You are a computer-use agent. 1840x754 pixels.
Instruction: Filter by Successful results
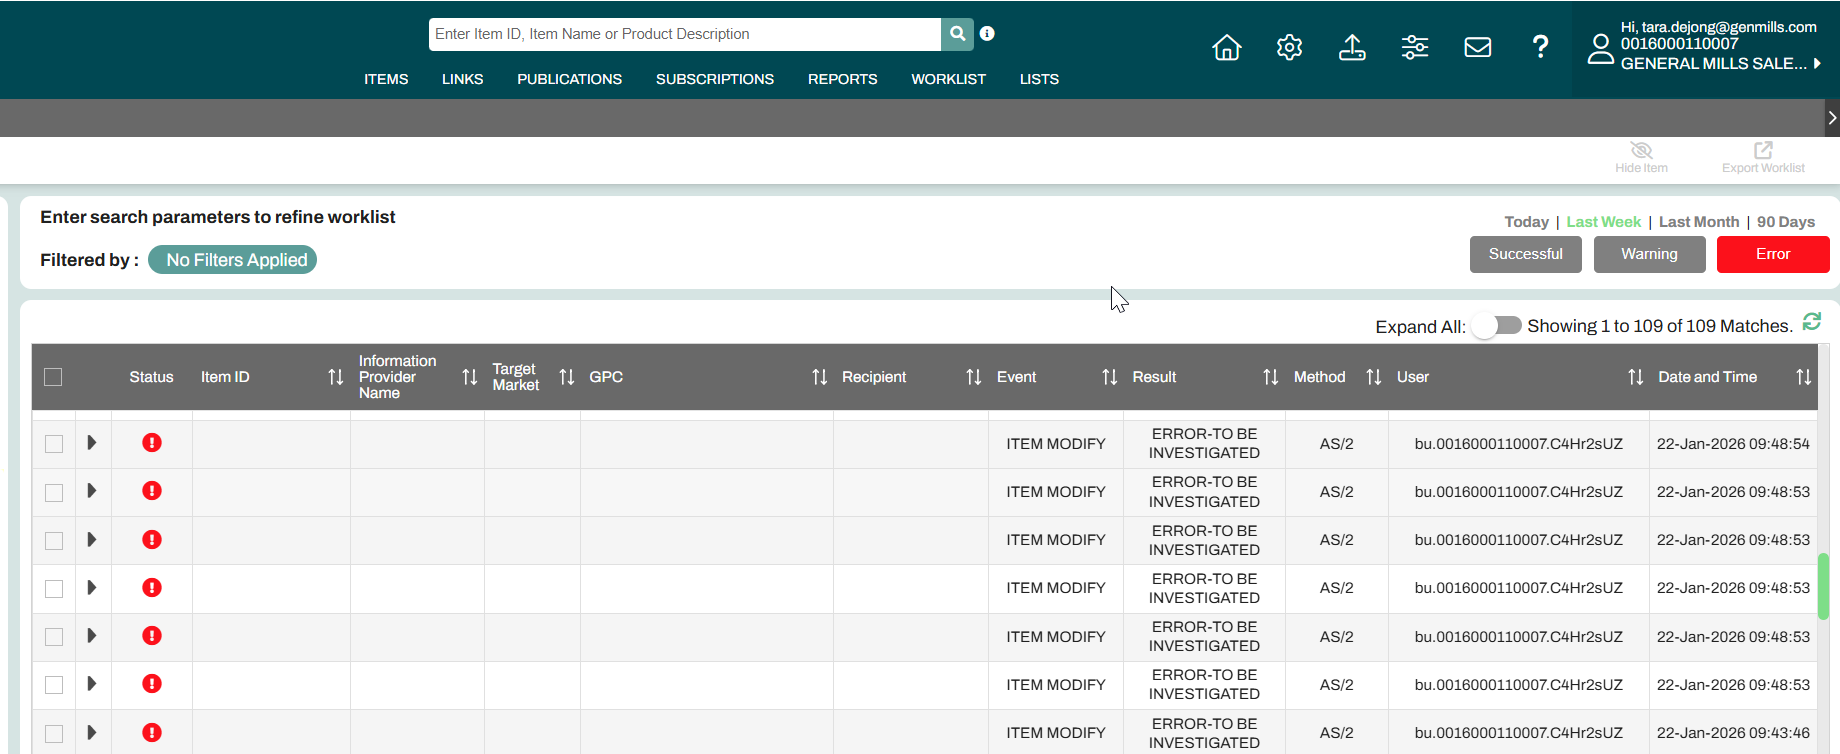(x=1526, y=254)
